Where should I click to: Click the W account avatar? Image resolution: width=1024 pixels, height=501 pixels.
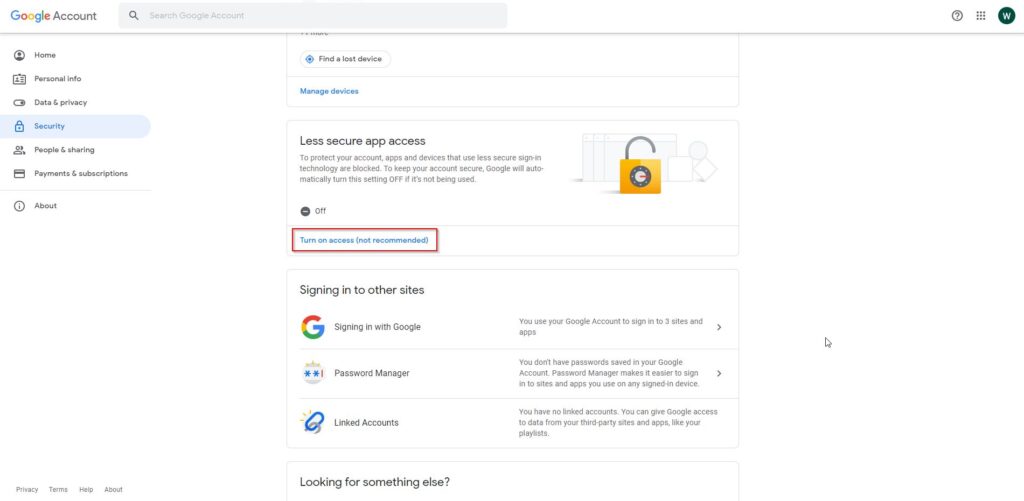tap(1006, 16)
